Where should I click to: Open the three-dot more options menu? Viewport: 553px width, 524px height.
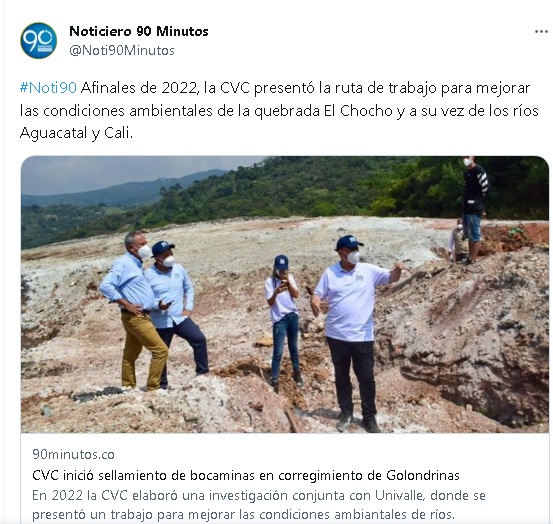[x=541, y=32]
